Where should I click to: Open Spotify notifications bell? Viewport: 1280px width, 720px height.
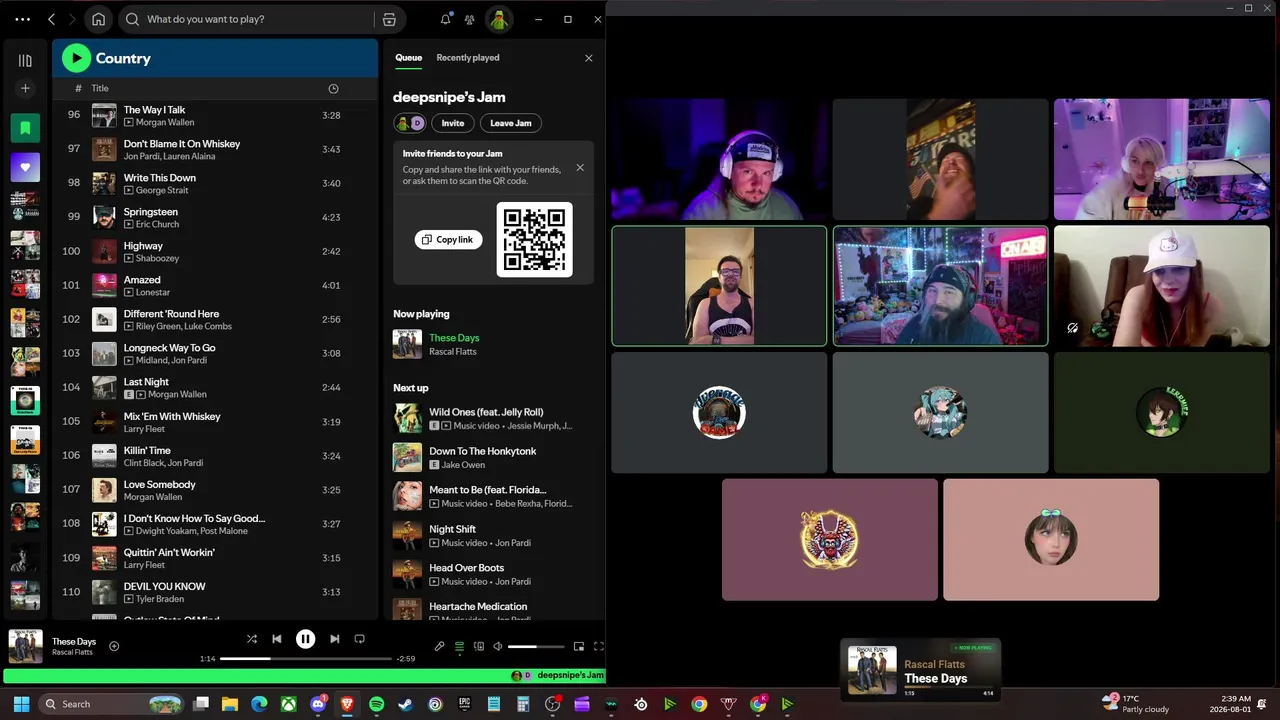click(x=446, y=19)
